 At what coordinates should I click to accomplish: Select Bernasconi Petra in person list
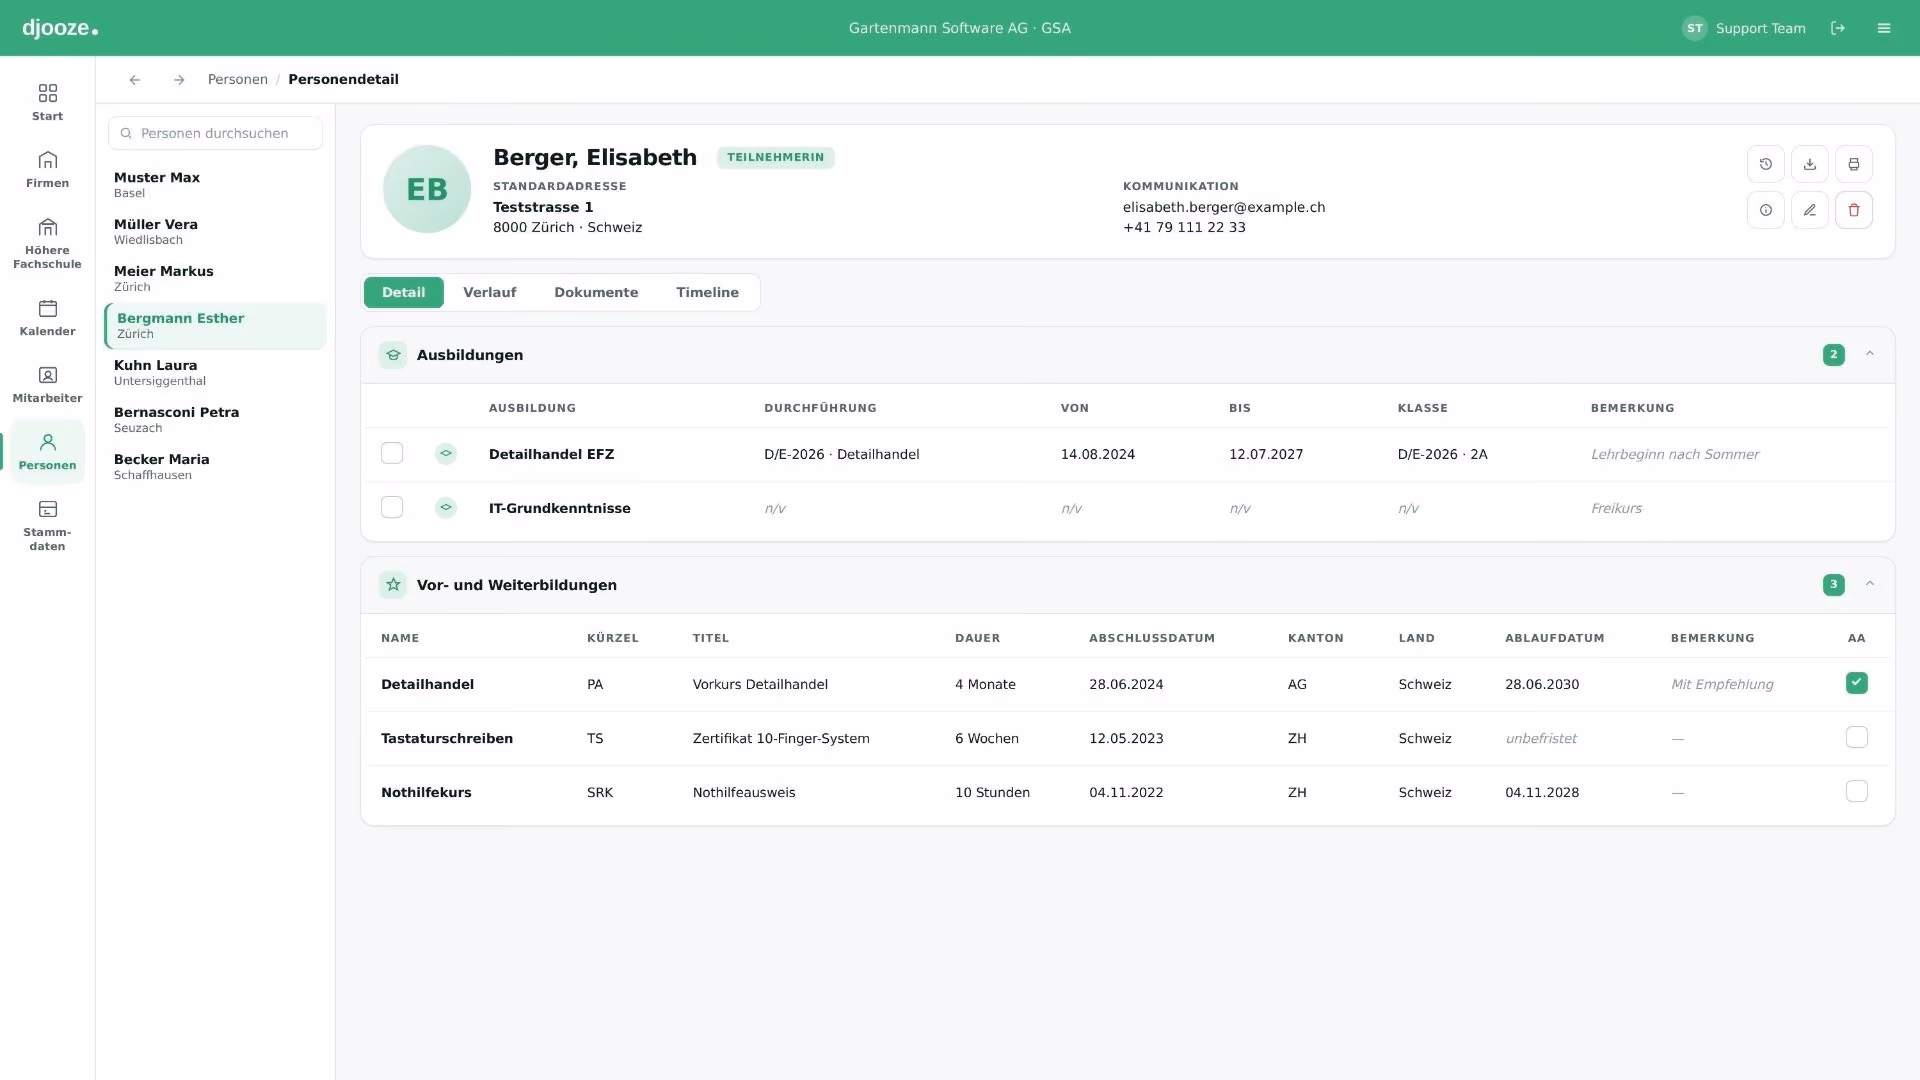[215, 420]
